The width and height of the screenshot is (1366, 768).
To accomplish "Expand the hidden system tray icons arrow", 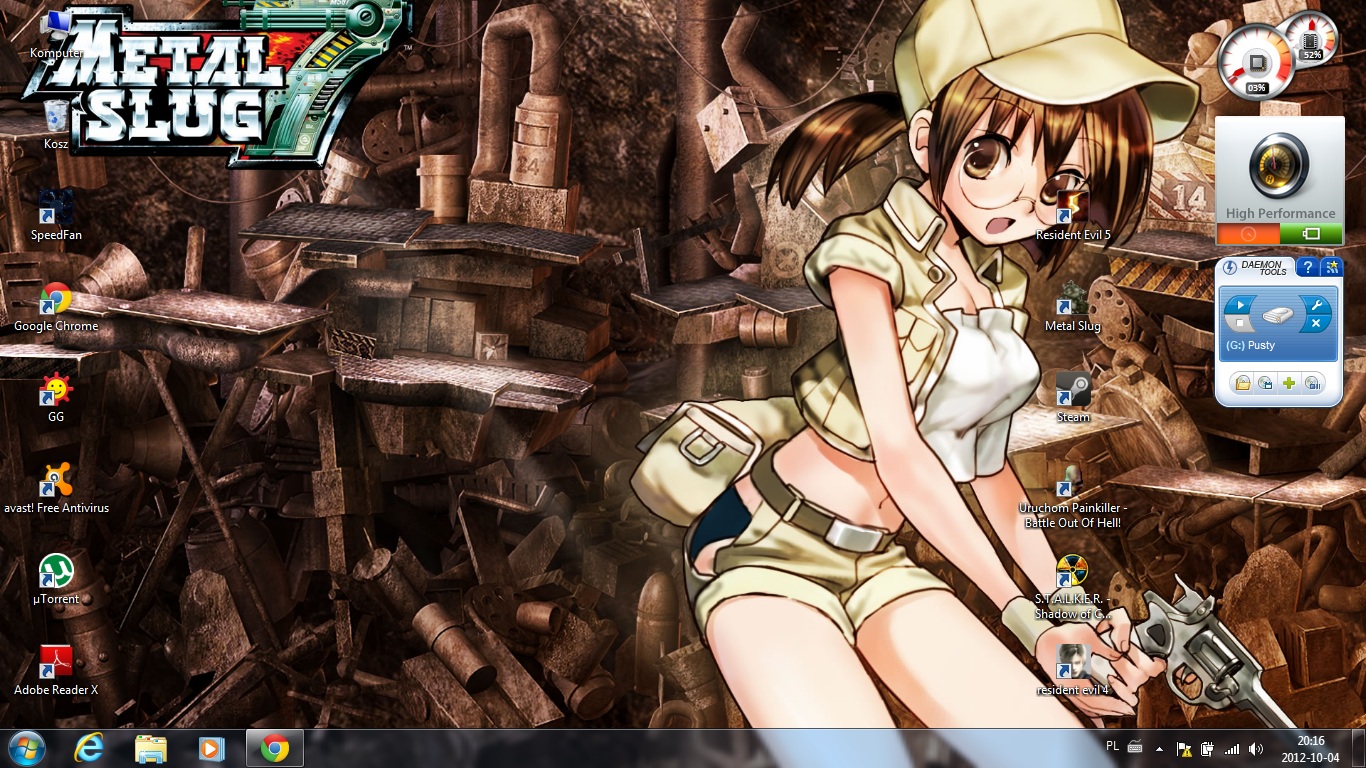I will click(x=1159, y=748).
